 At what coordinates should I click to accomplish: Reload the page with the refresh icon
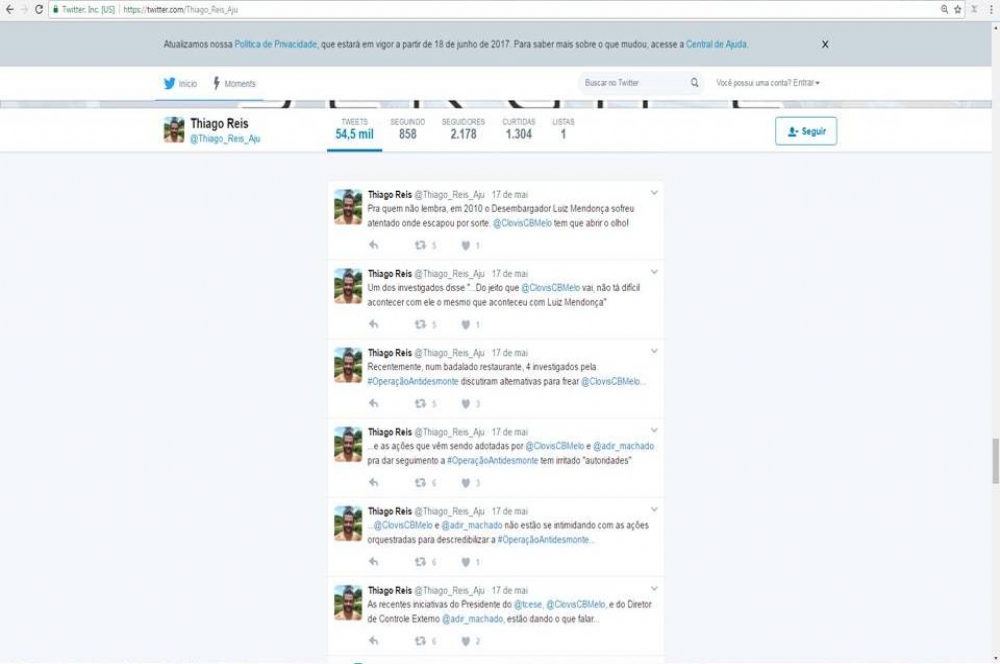(39, 10)
